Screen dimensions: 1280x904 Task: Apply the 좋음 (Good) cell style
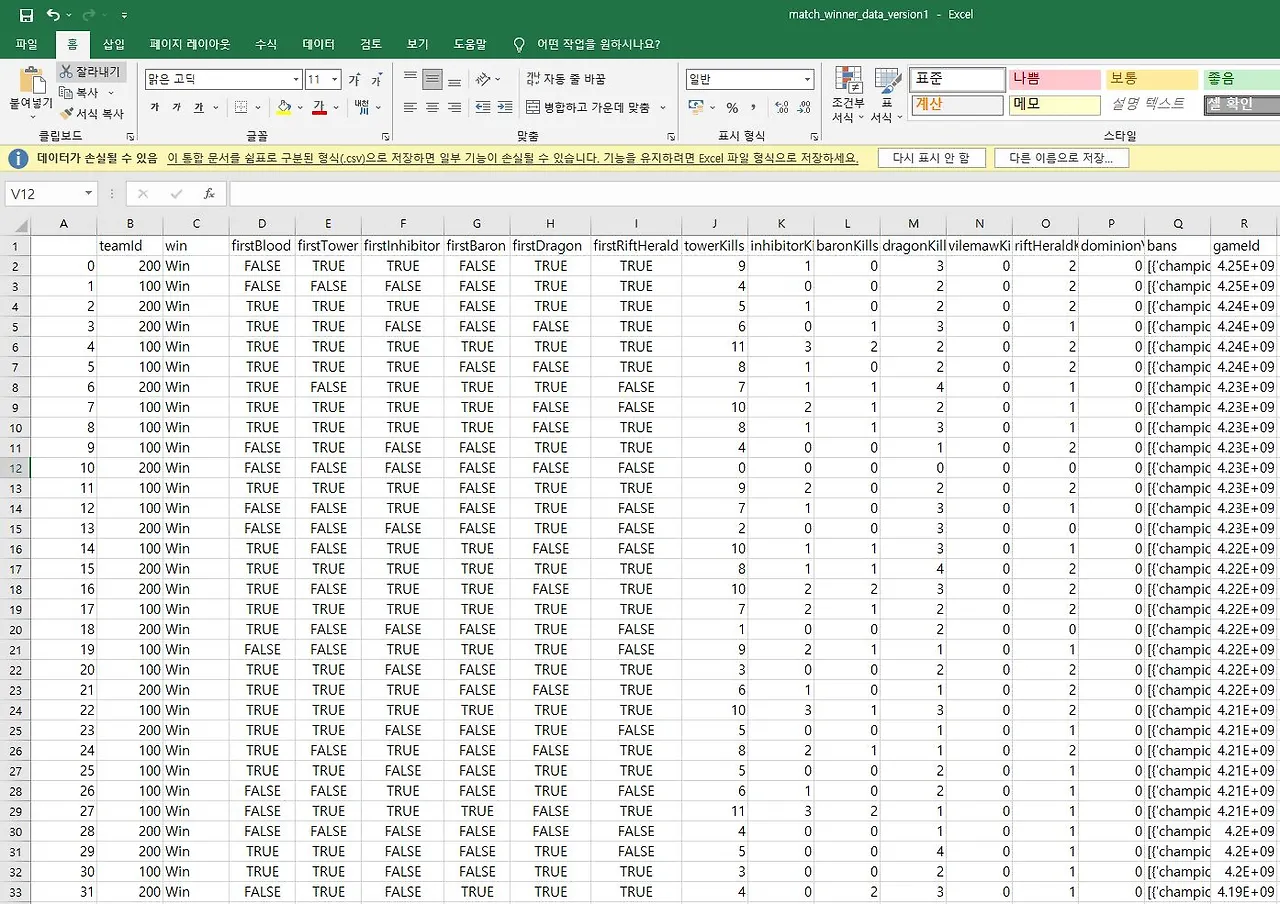tap(1242, 79)
